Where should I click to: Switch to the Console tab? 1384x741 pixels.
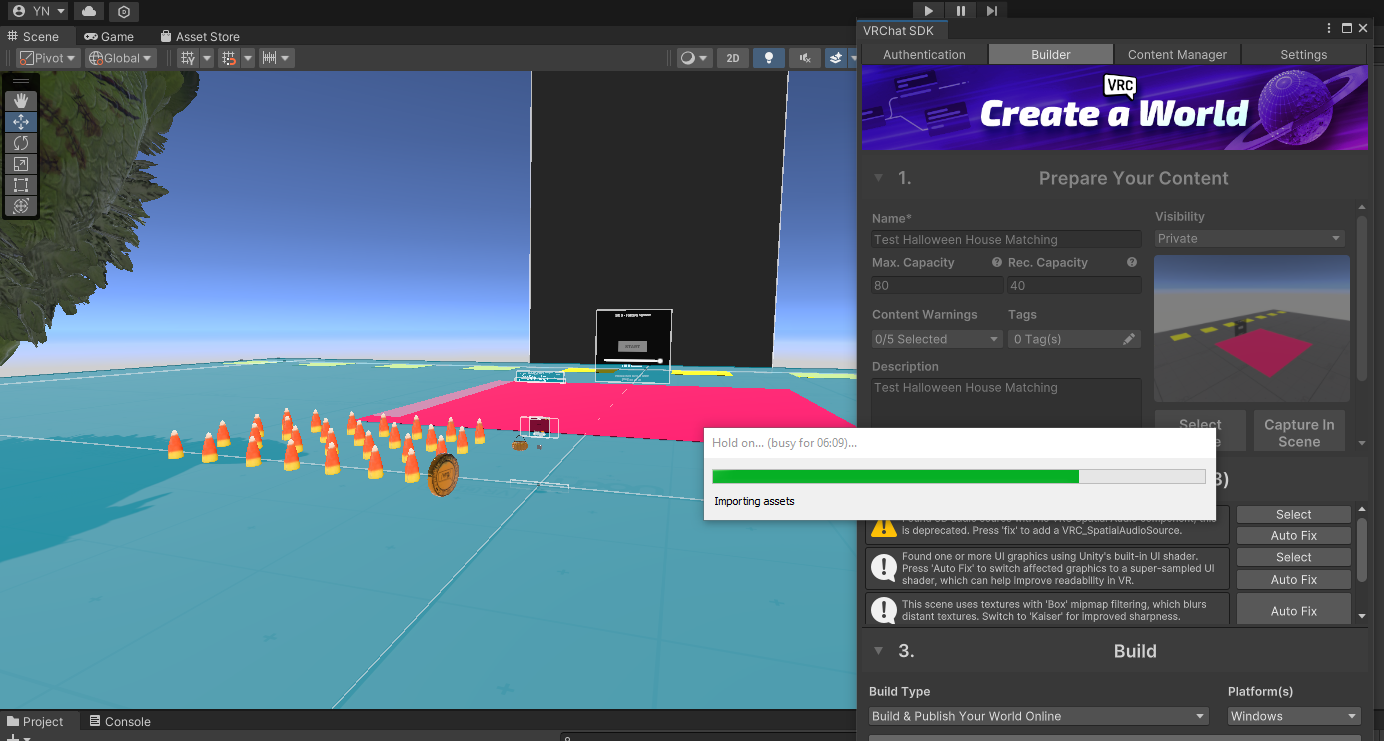[x=120, y=721]
